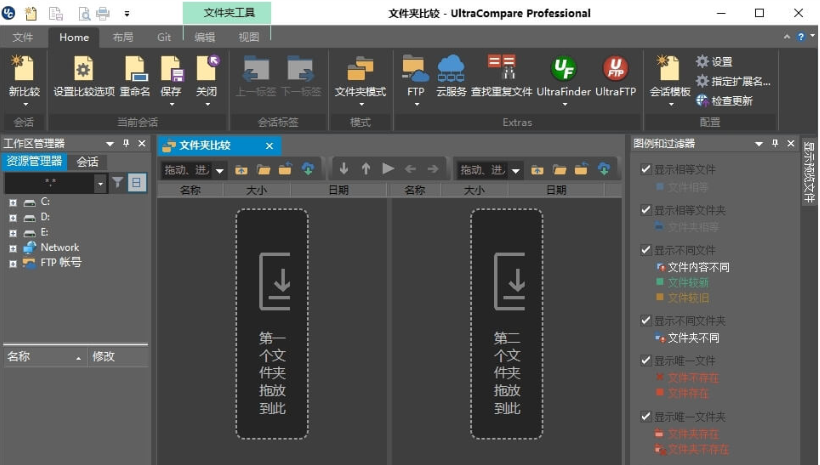Click the copy to left arrow

(x=411, y=168)
